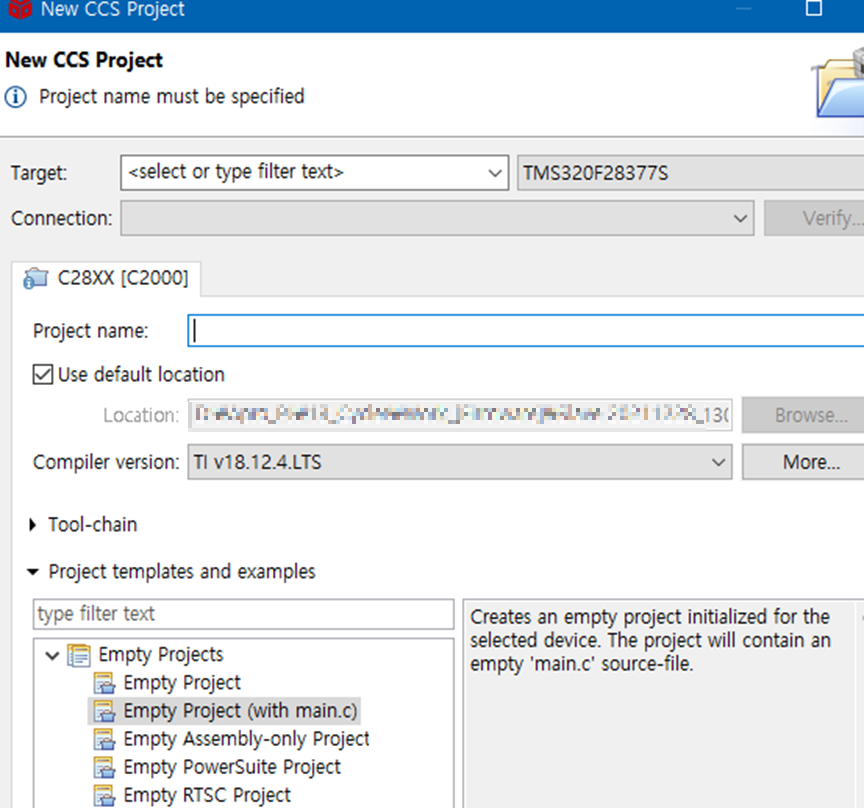
Task: Expand the Tool-chain section
Action: (33, 525)
